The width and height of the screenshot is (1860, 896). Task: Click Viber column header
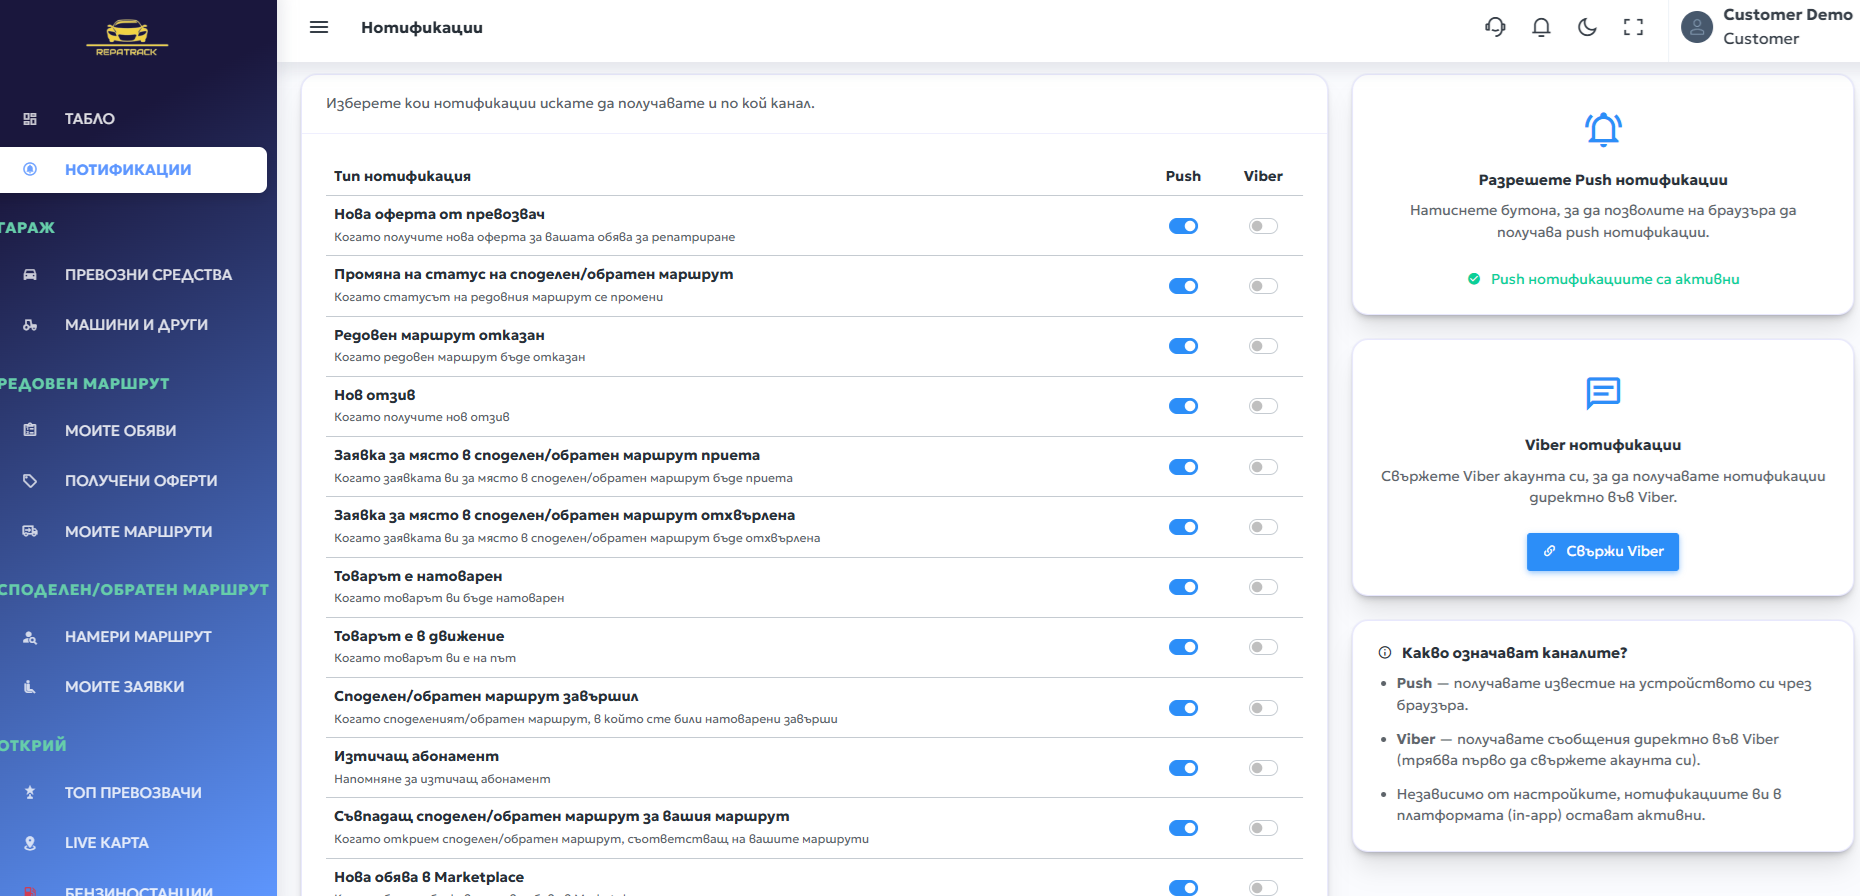(x=1263, y=176)
